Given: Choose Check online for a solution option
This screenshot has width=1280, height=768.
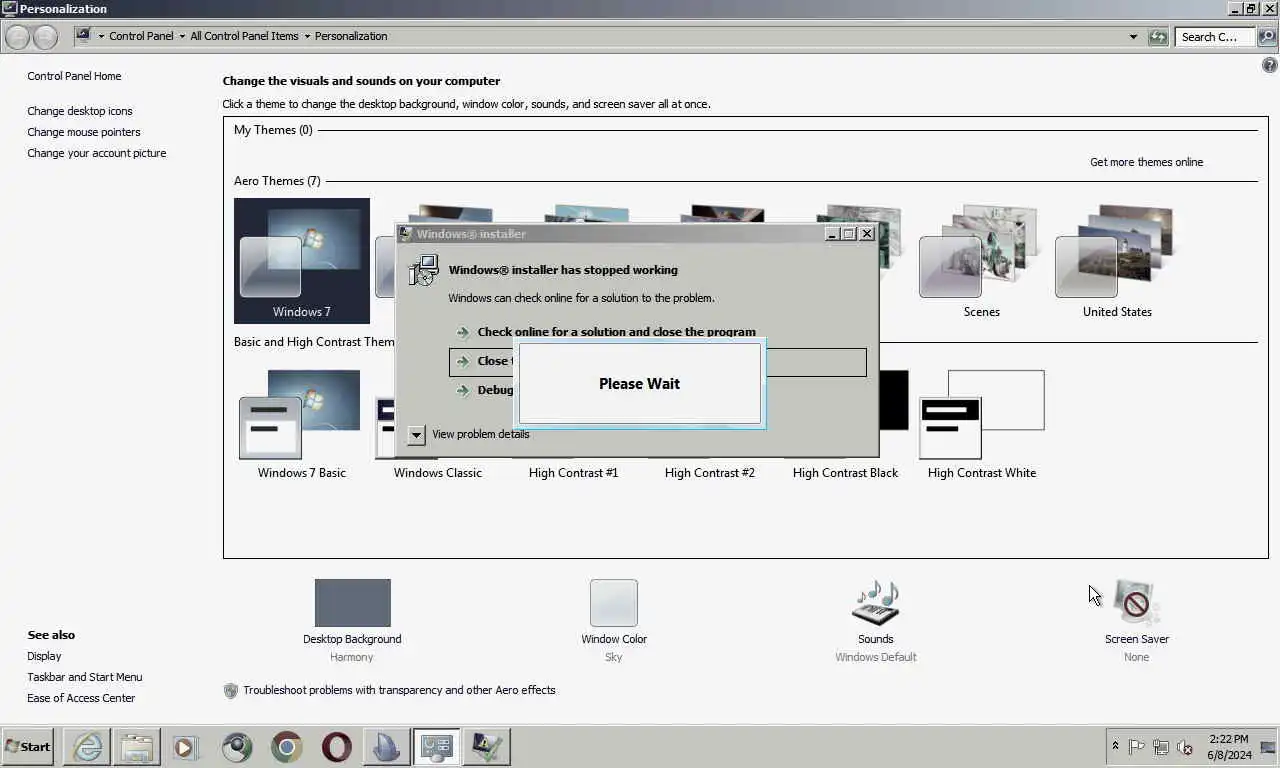Looking at the screenshot, I should click(x=616, y=332).
